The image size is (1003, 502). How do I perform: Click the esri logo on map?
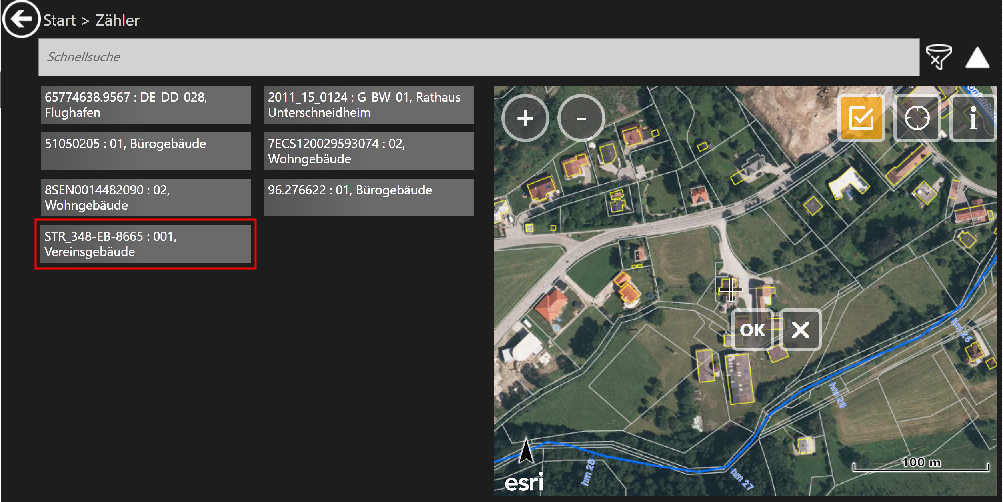(x=524, y=483)
